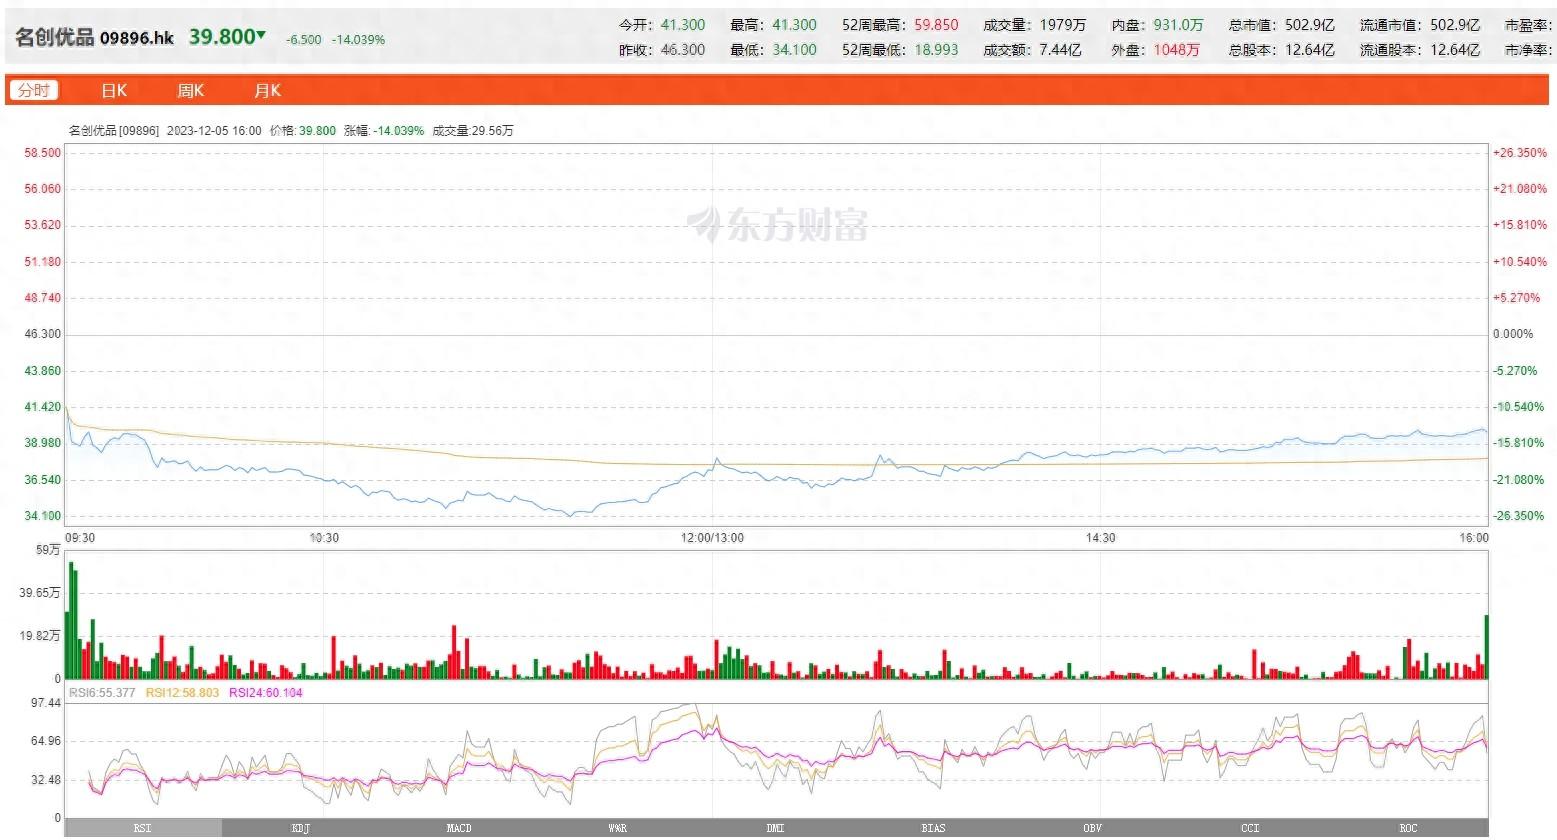Click the 52-week high value 59.850

coord(936,25)
